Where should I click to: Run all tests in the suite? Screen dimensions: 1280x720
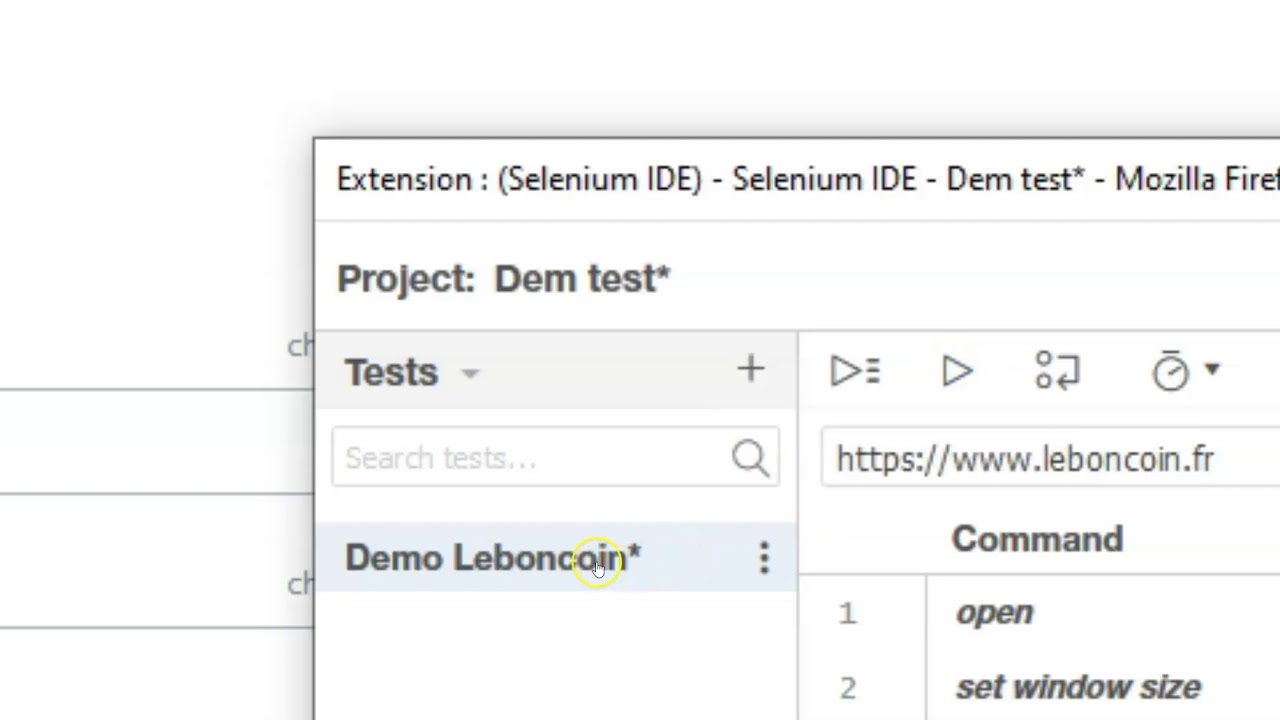pos(855,372)
